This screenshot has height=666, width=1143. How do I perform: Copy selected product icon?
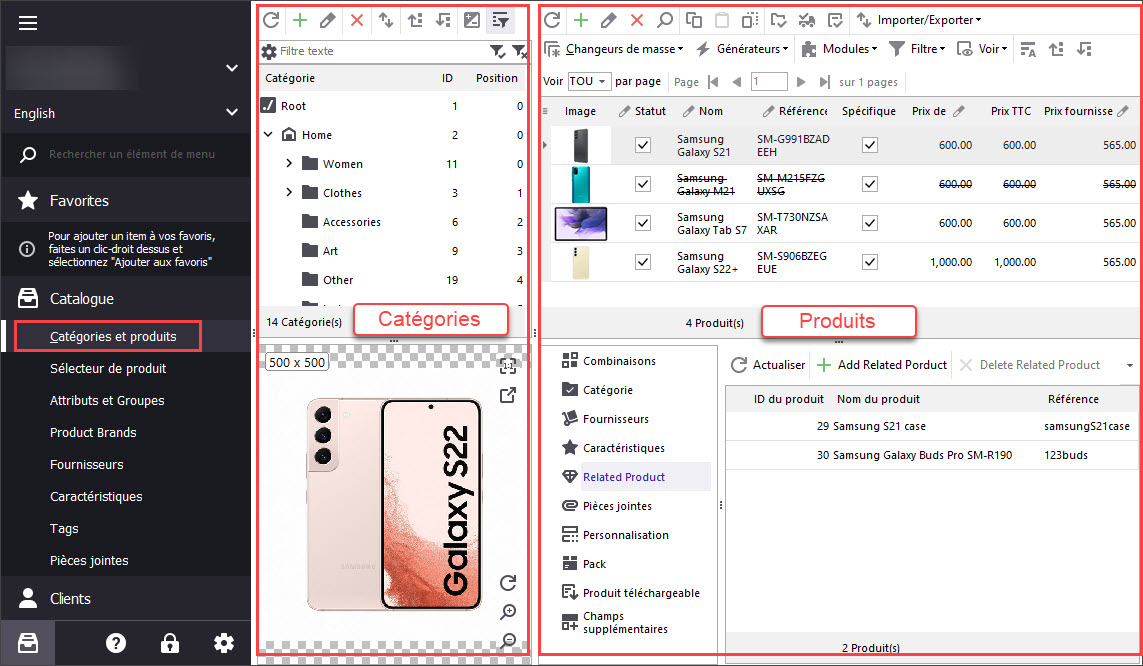[x=693, y=20]
